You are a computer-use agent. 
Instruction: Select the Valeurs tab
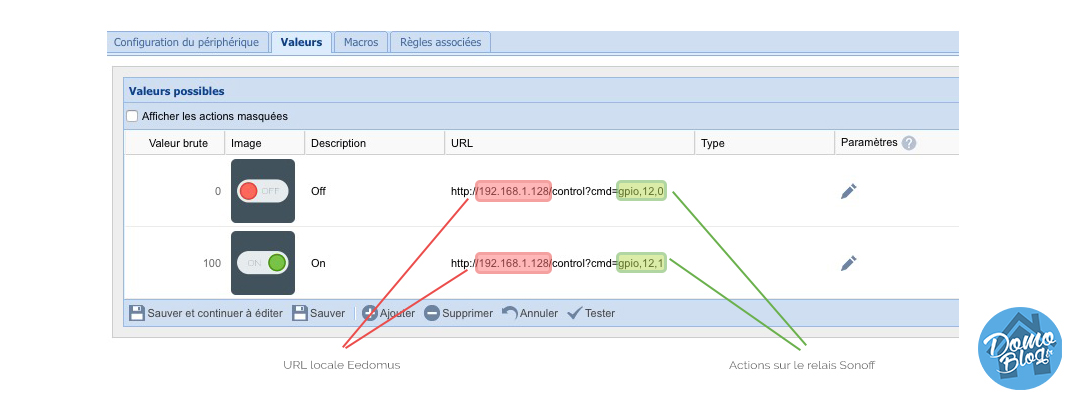[x=301, y=42]
